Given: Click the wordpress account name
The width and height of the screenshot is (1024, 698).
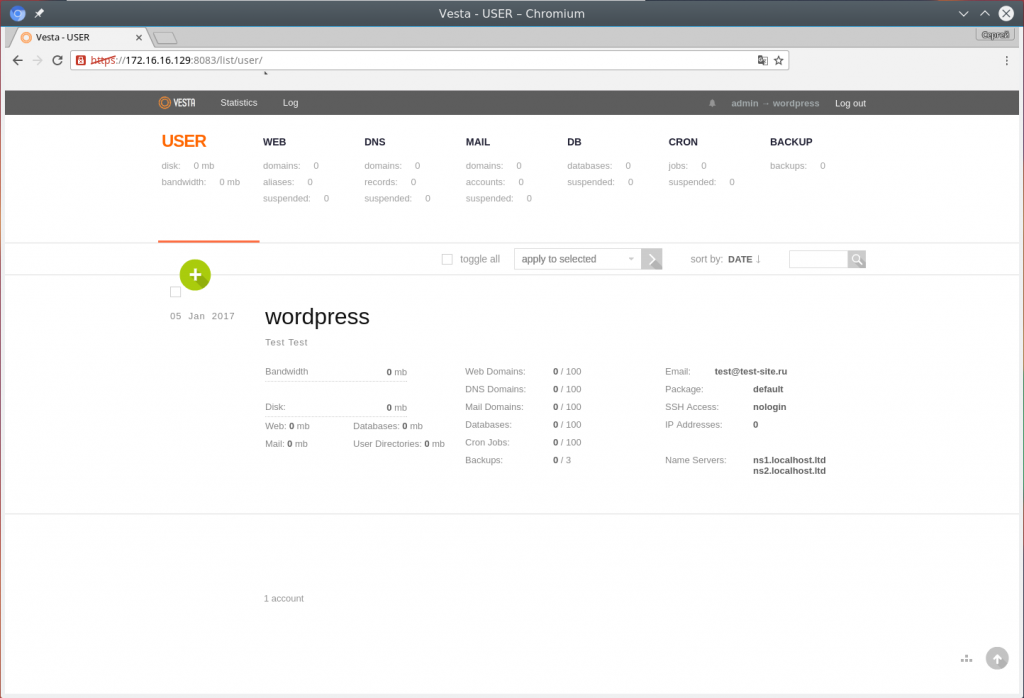Looking at the screenshot, I should click(x=317, y=317).
